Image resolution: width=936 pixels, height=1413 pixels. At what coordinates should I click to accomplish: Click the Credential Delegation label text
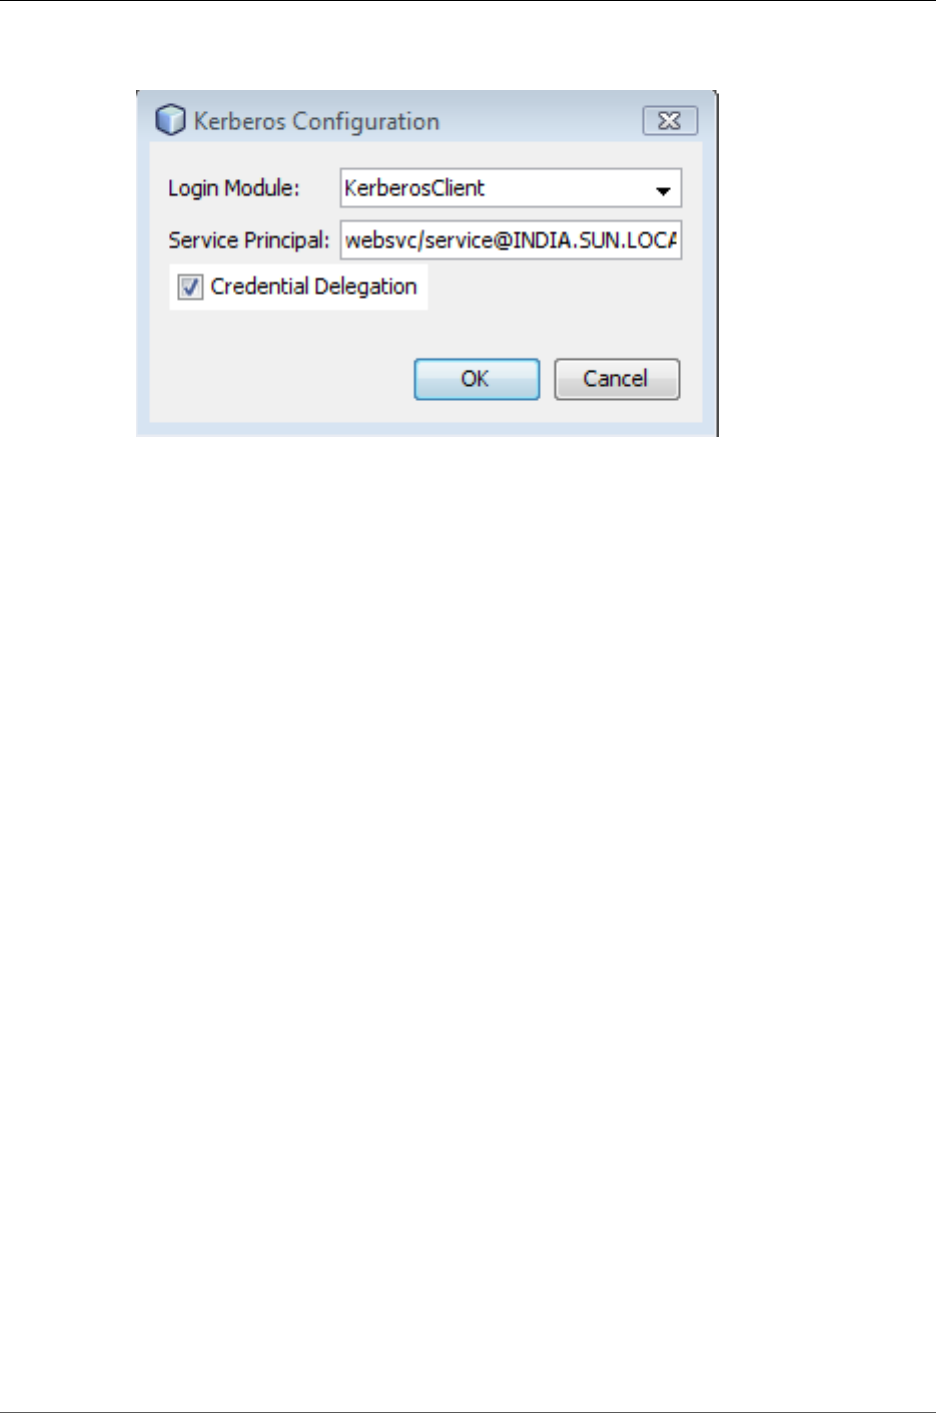pyautogui.click(x=313, y=287)
